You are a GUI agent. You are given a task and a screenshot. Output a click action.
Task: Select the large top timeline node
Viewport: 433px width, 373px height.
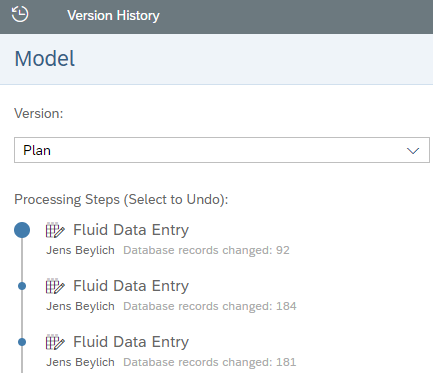pos(22,230)
